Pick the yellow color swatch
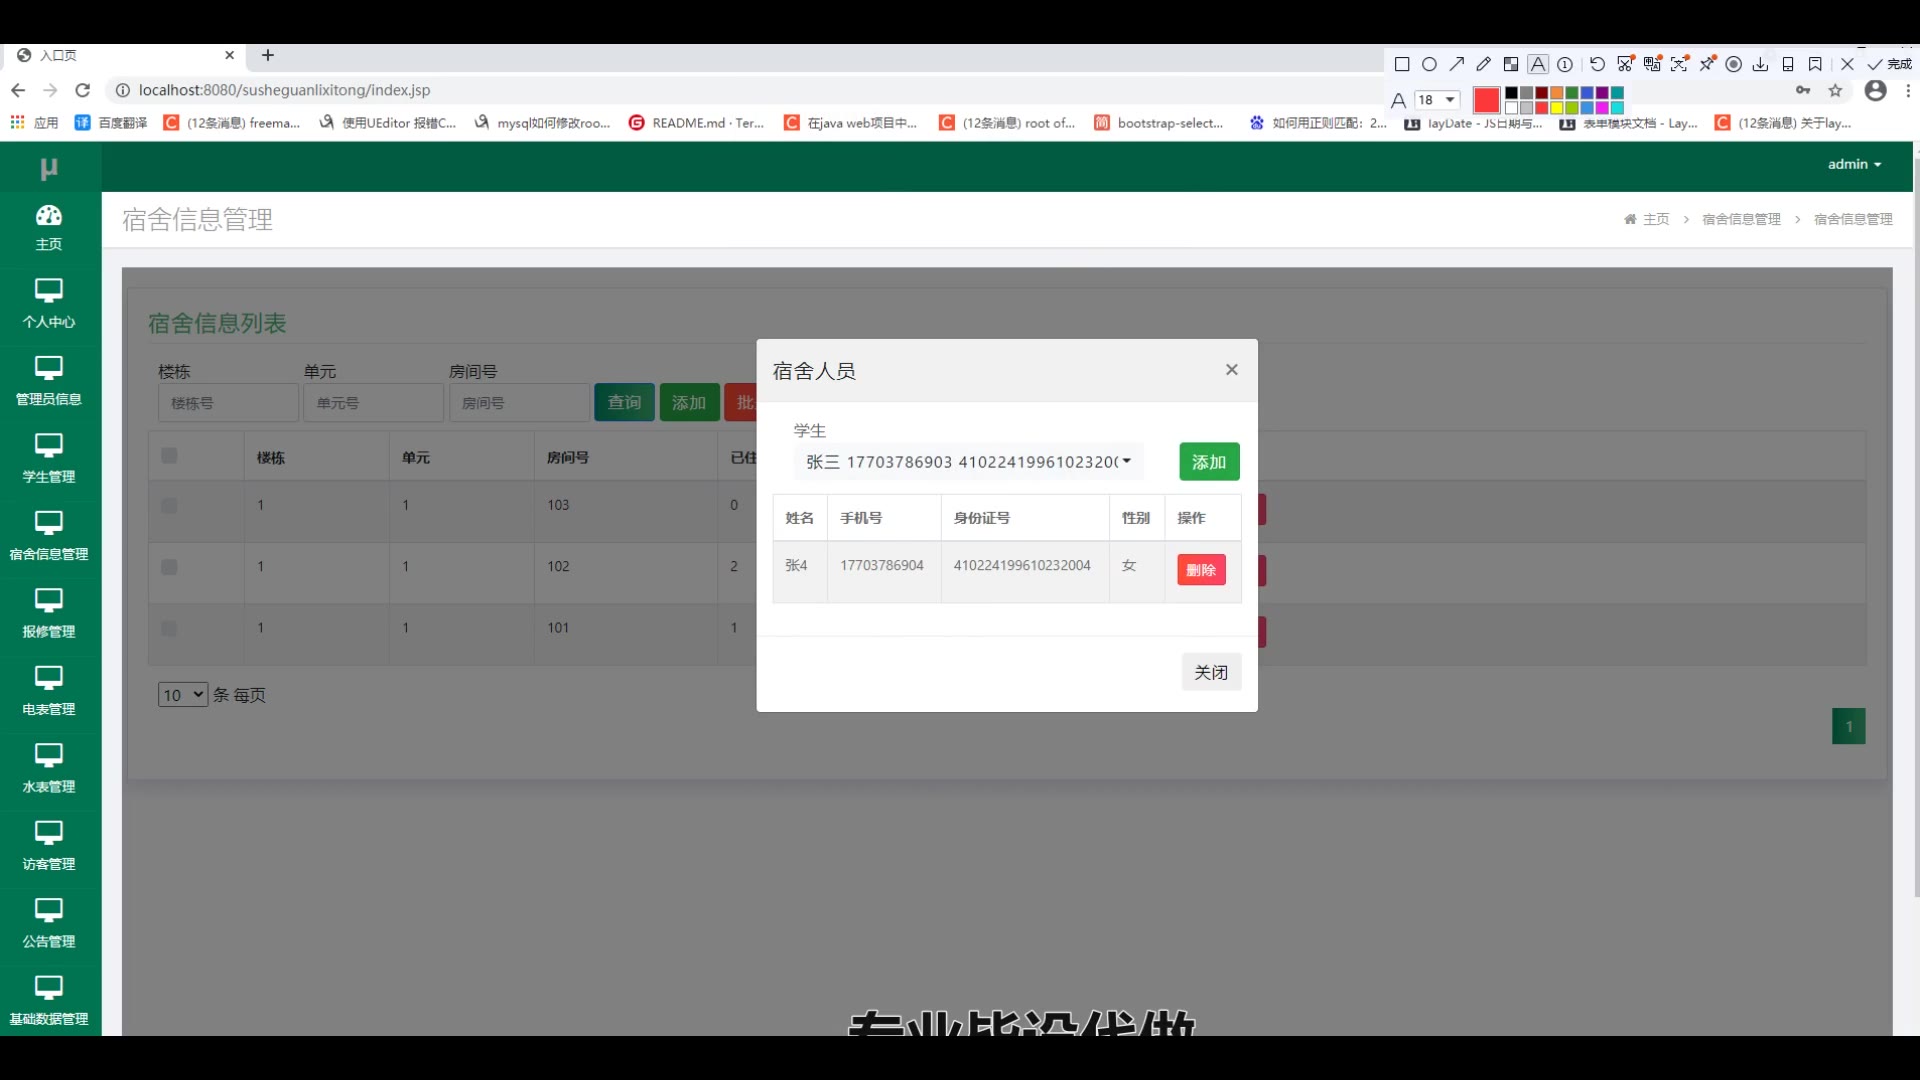Viewport: 1920px width, 1080px height. tap(1557, 108)
